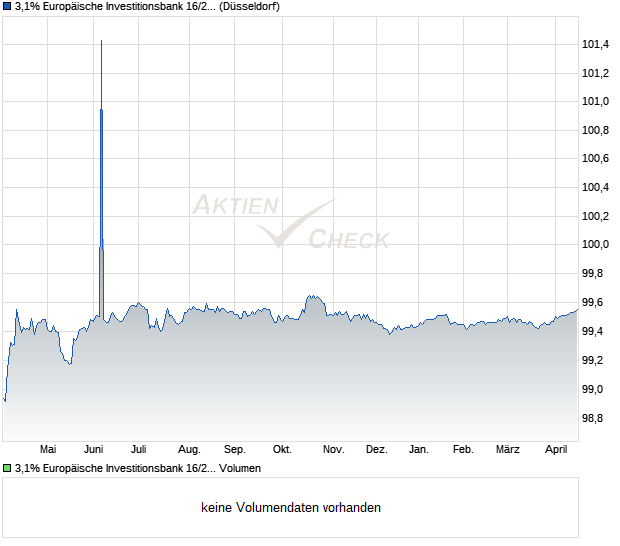Click the 'Aug.' month label on the x-axis
Viewport: 620px width, 546px height.
tap(189, 450)
